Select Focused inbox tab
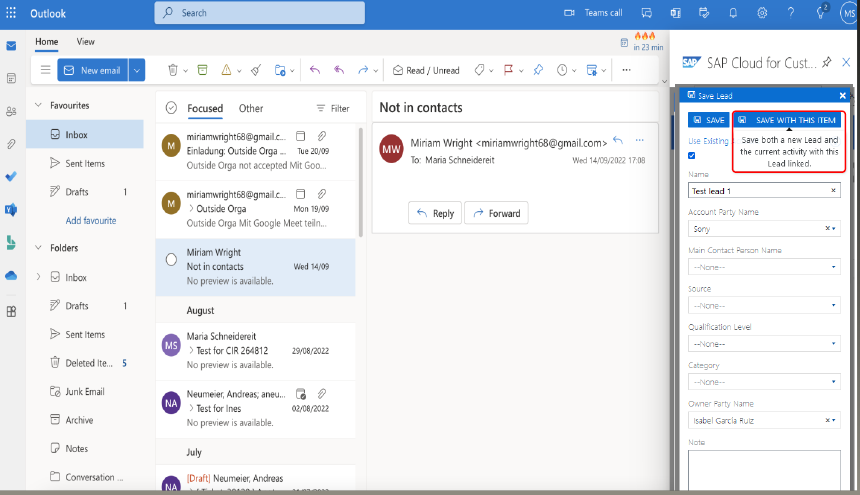The width and height of the screenshot is (860, 495). [x=205, y=109]
